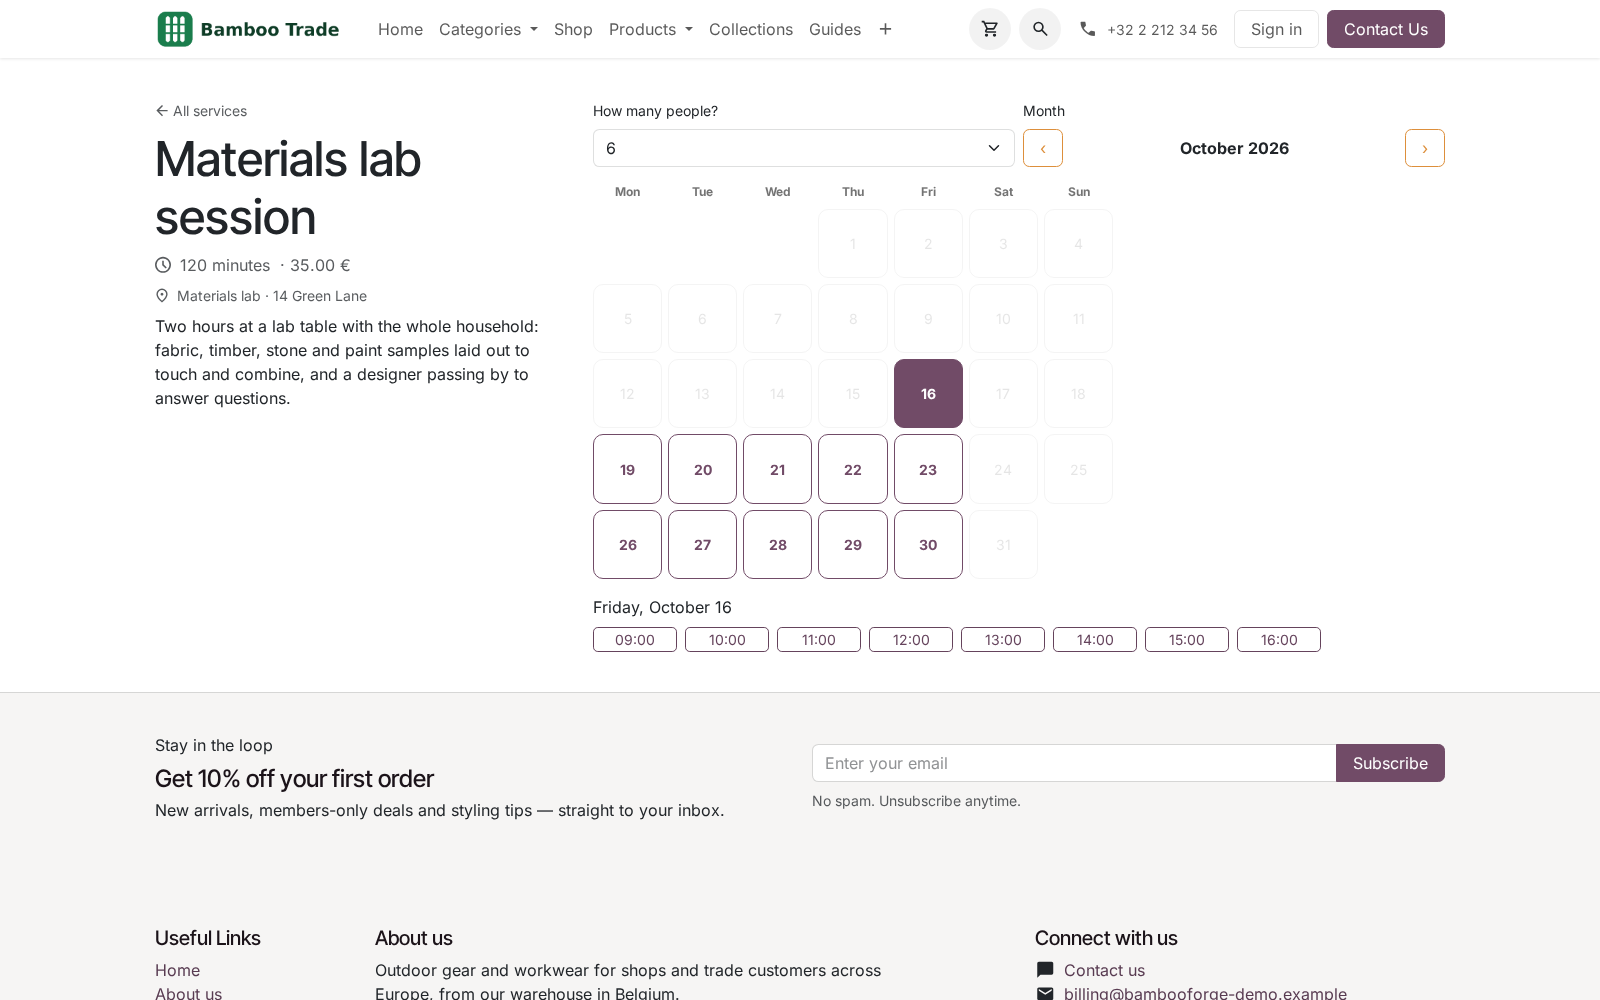Open the Collections menu item
The height and width of the screenshot is (1000, 1600).
pos(751,29)
